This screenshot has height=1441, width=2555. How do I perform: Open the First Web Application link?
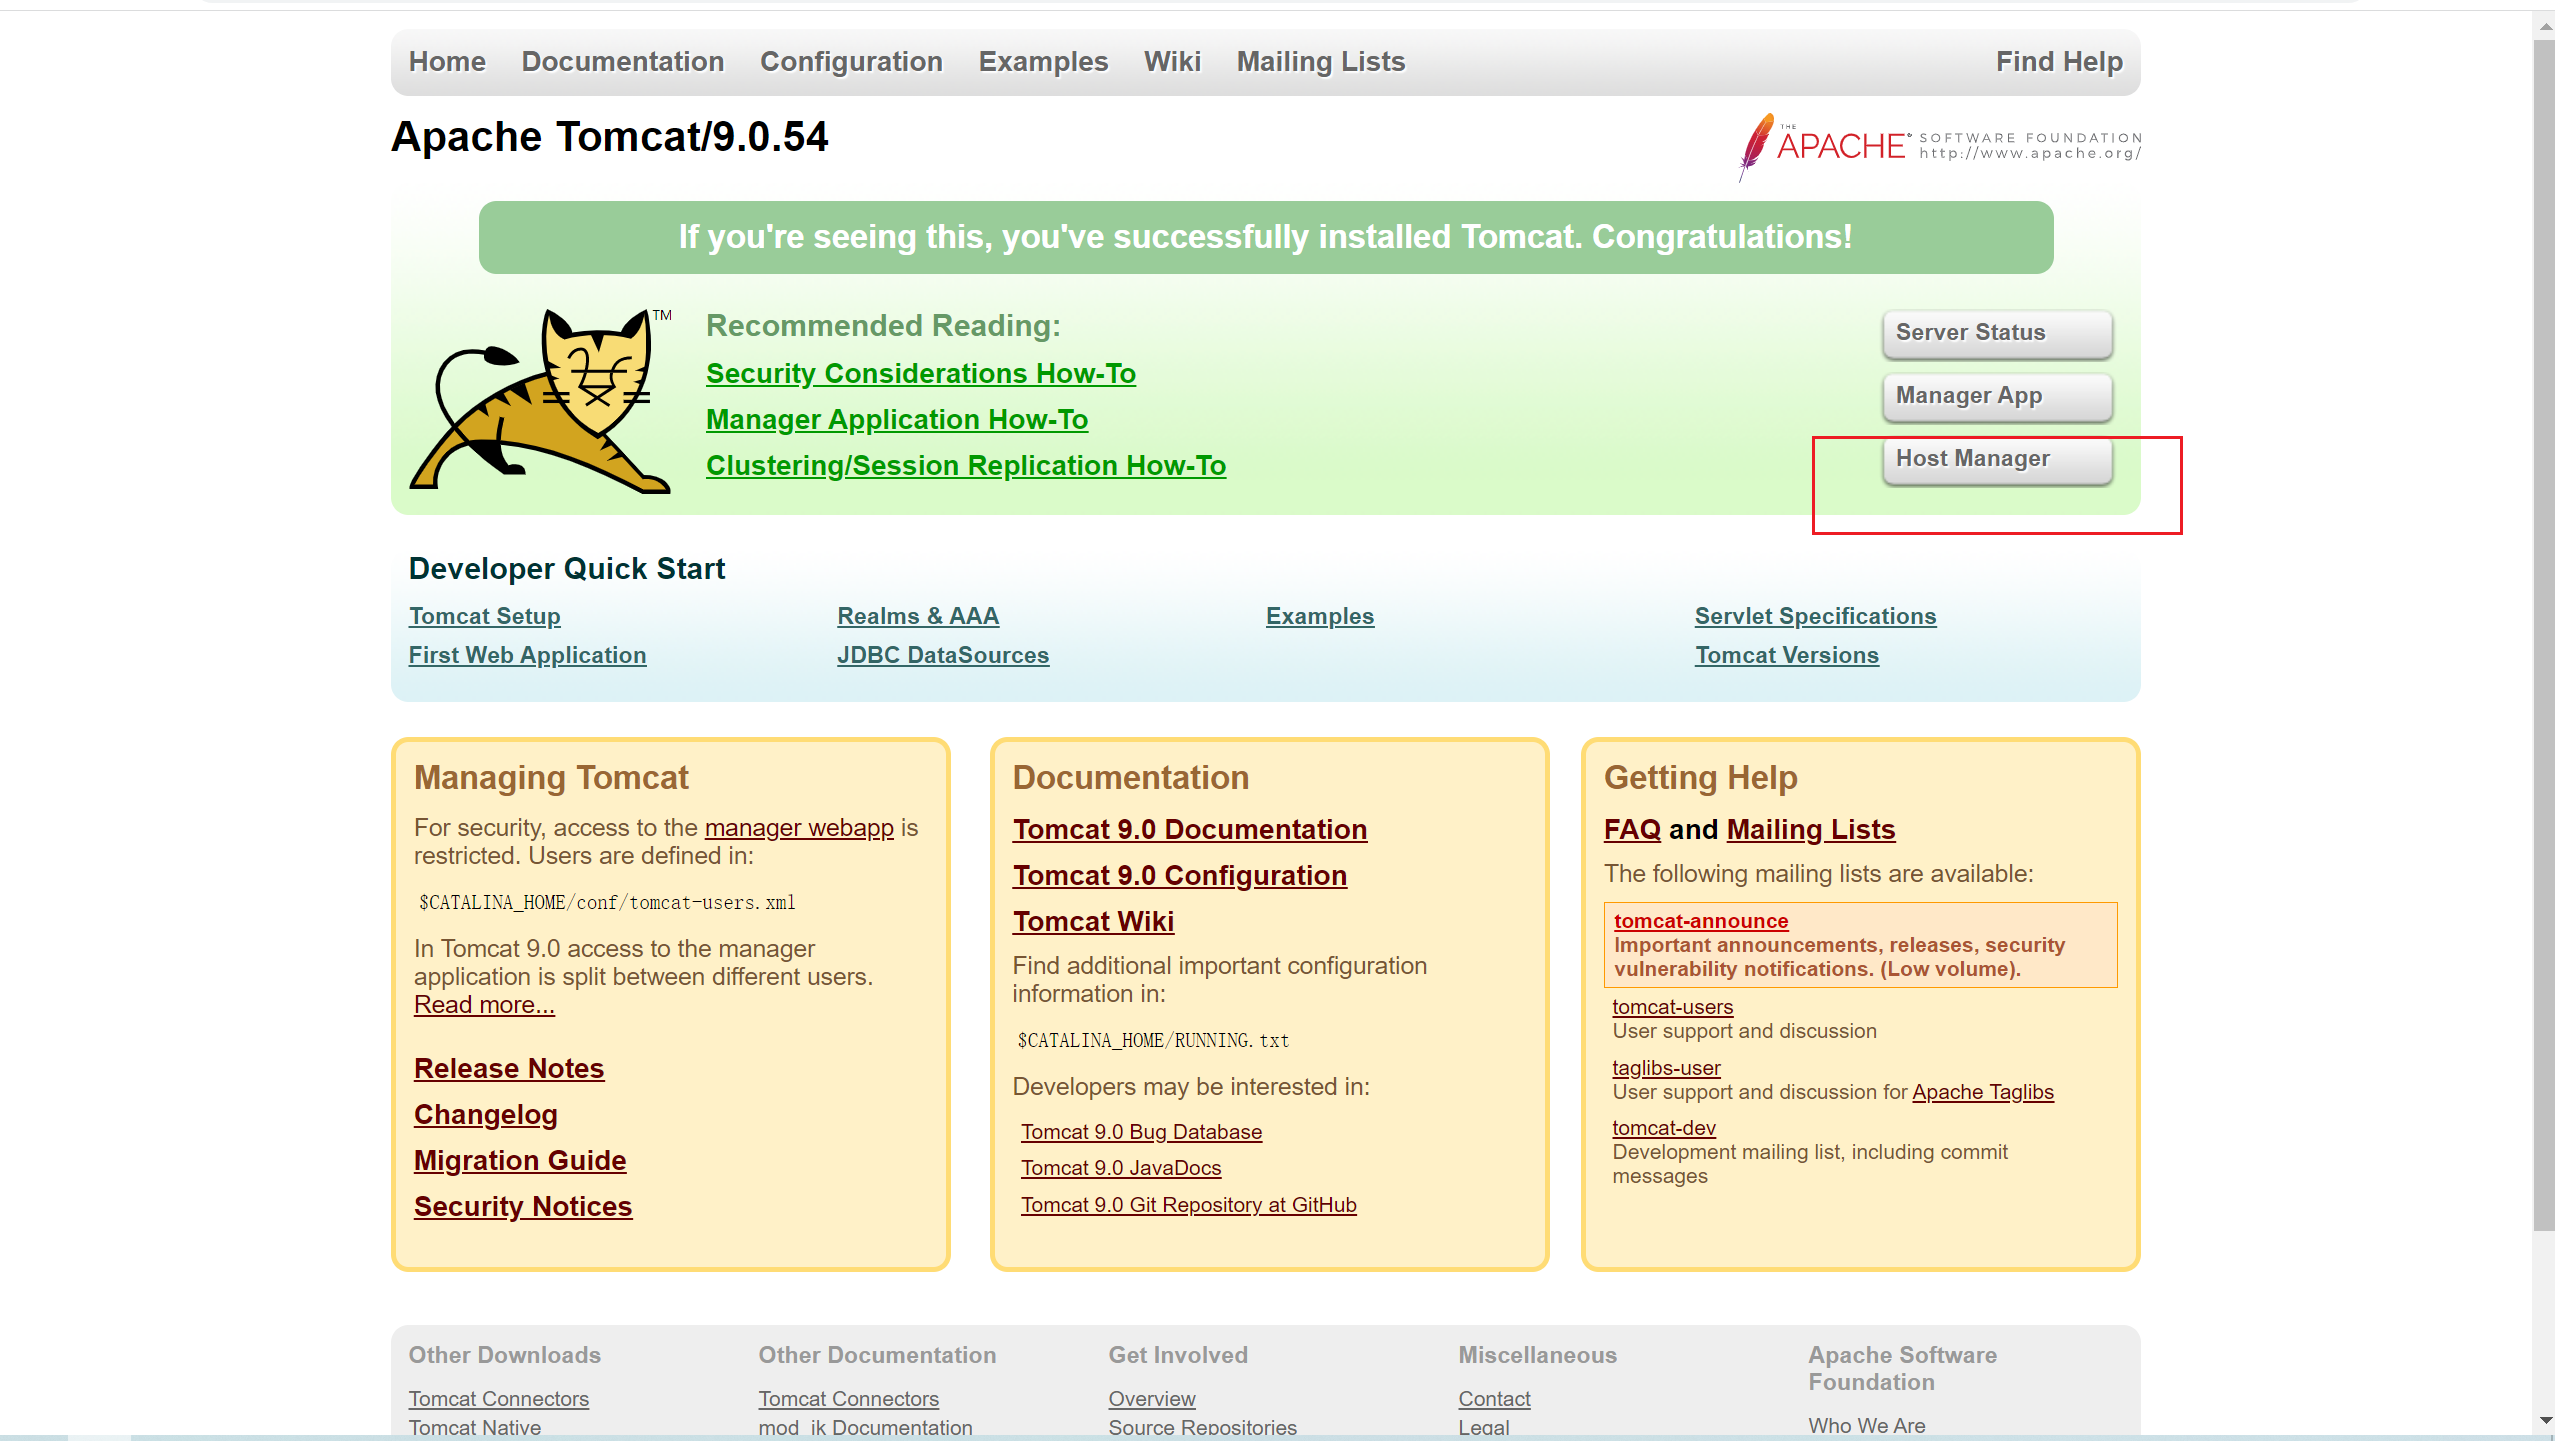(x=527, y=655)
